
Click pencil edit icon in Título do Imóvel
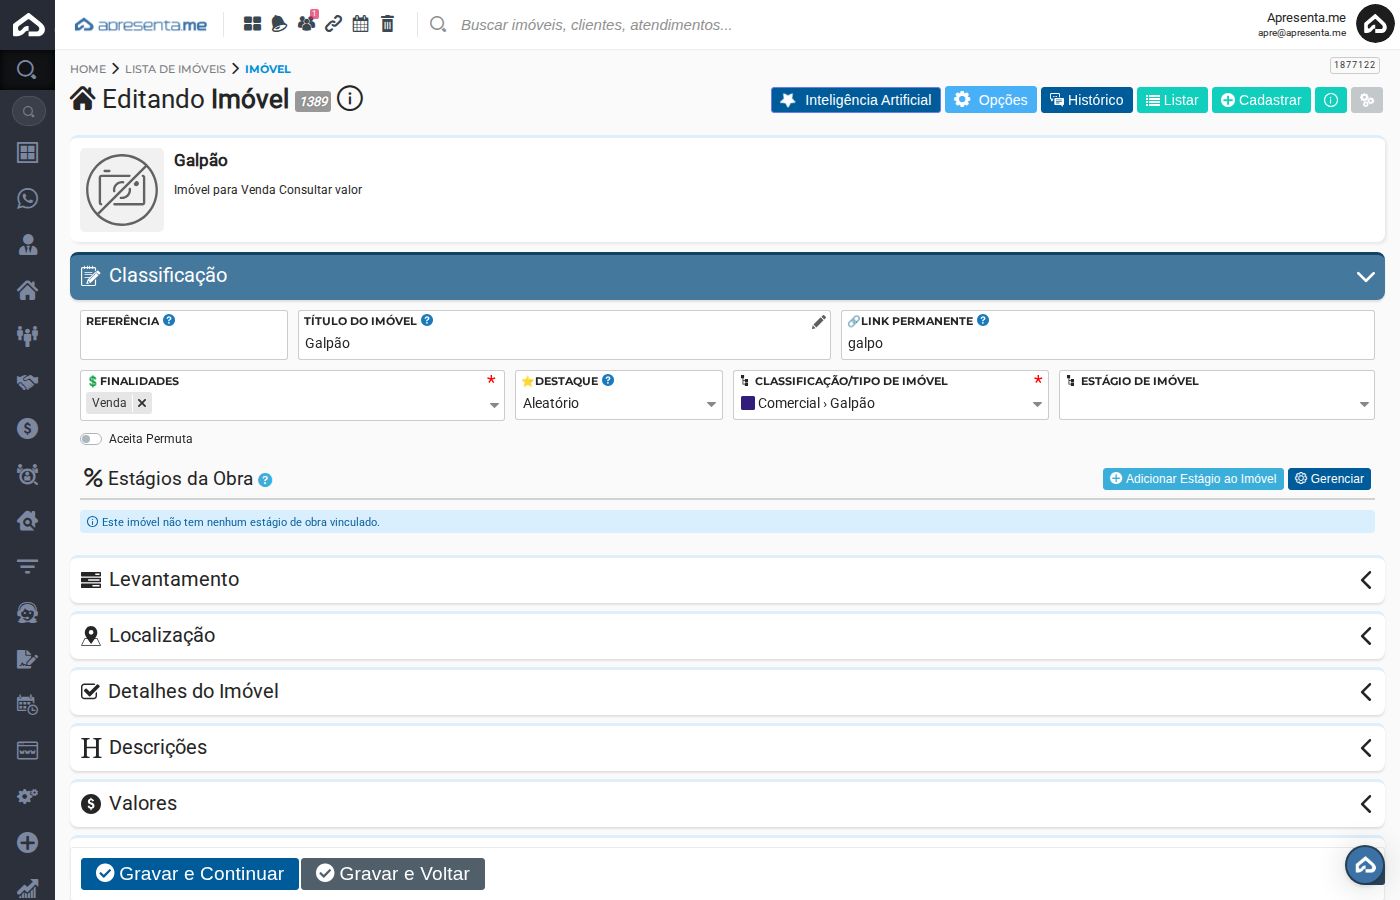(x=818, y=322)
